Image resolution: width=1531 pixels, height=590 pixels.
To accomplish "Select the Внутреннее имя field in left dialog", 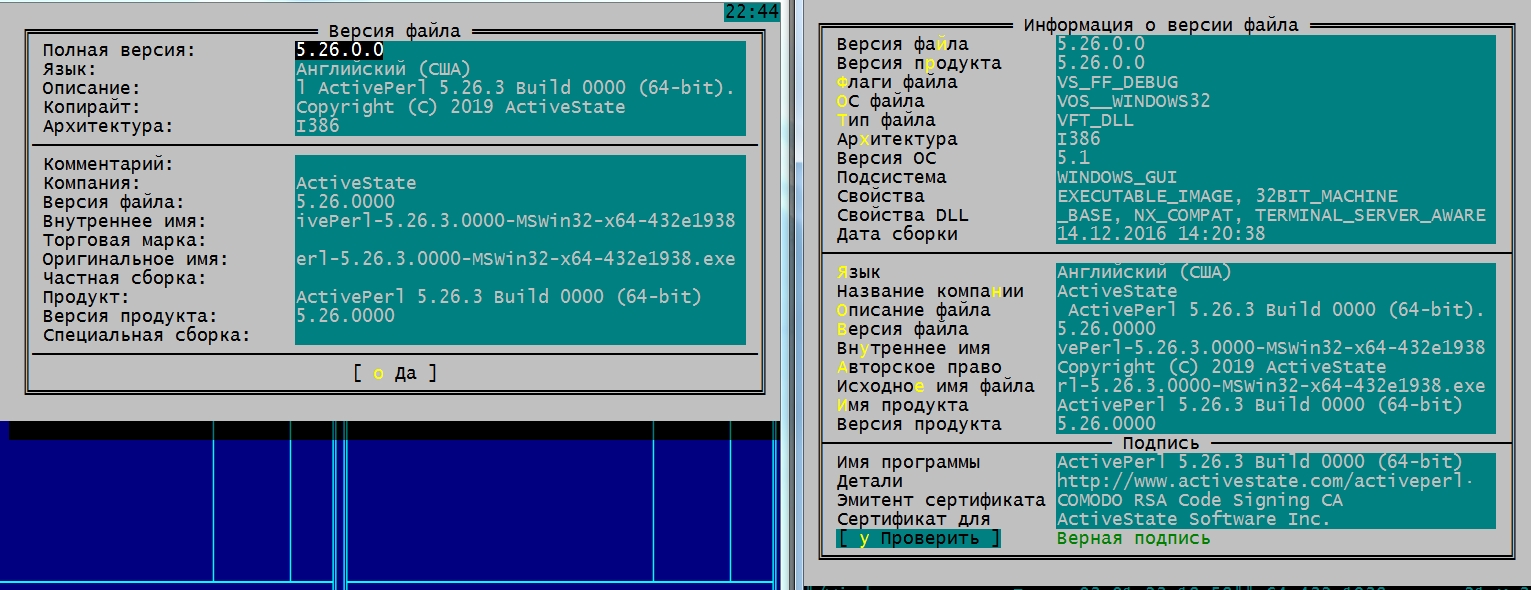I will tap(520, 221).
